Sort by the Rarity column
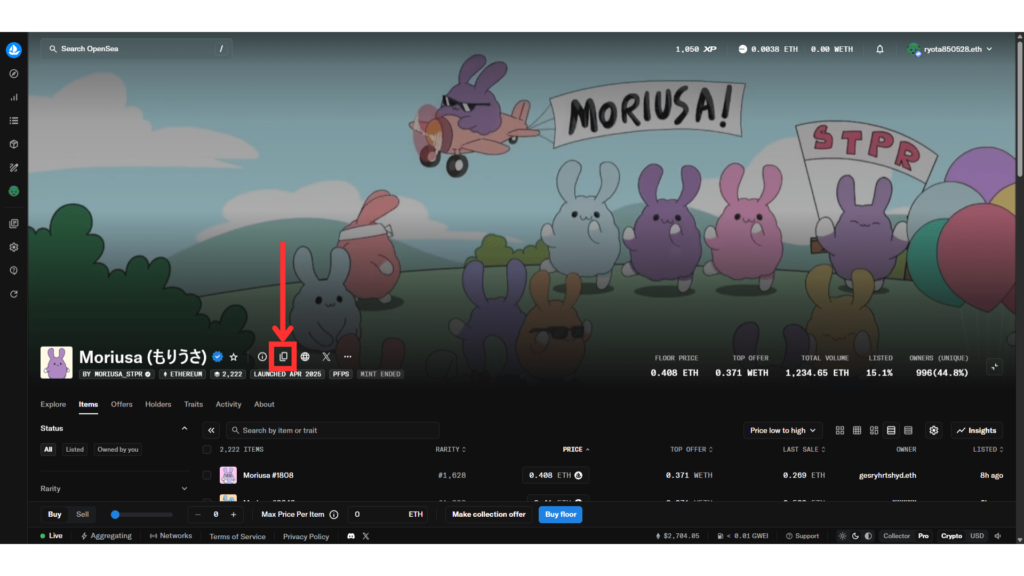This screenshot has width=1024, height=576. click(x=451, y=449)
